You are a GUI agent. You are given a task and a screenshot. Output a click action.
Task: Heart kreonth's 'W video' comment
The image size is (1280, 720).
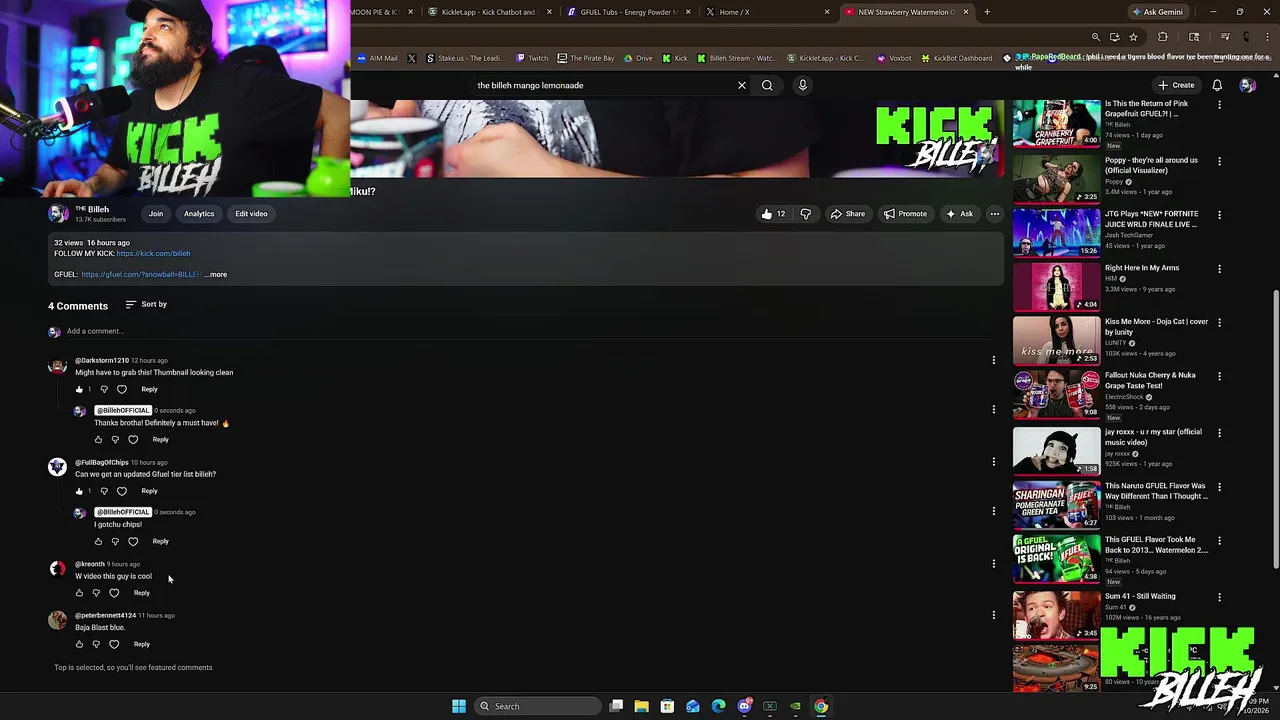tap(114, 593)
